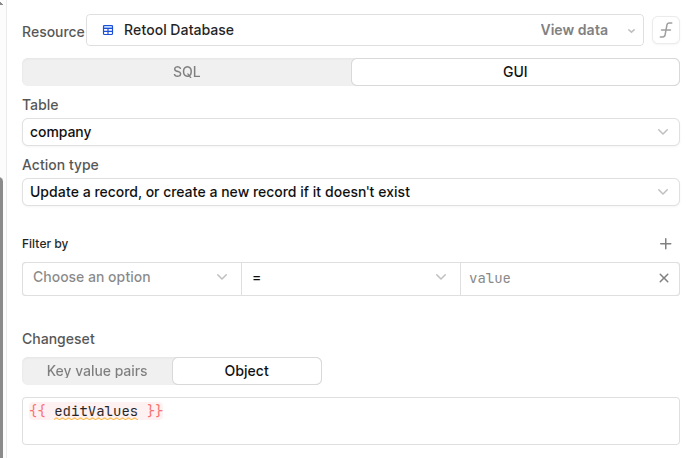Click the Retool Database table icon
The width and height of the screenshot is (688, 458).
[x=108, y=30]
